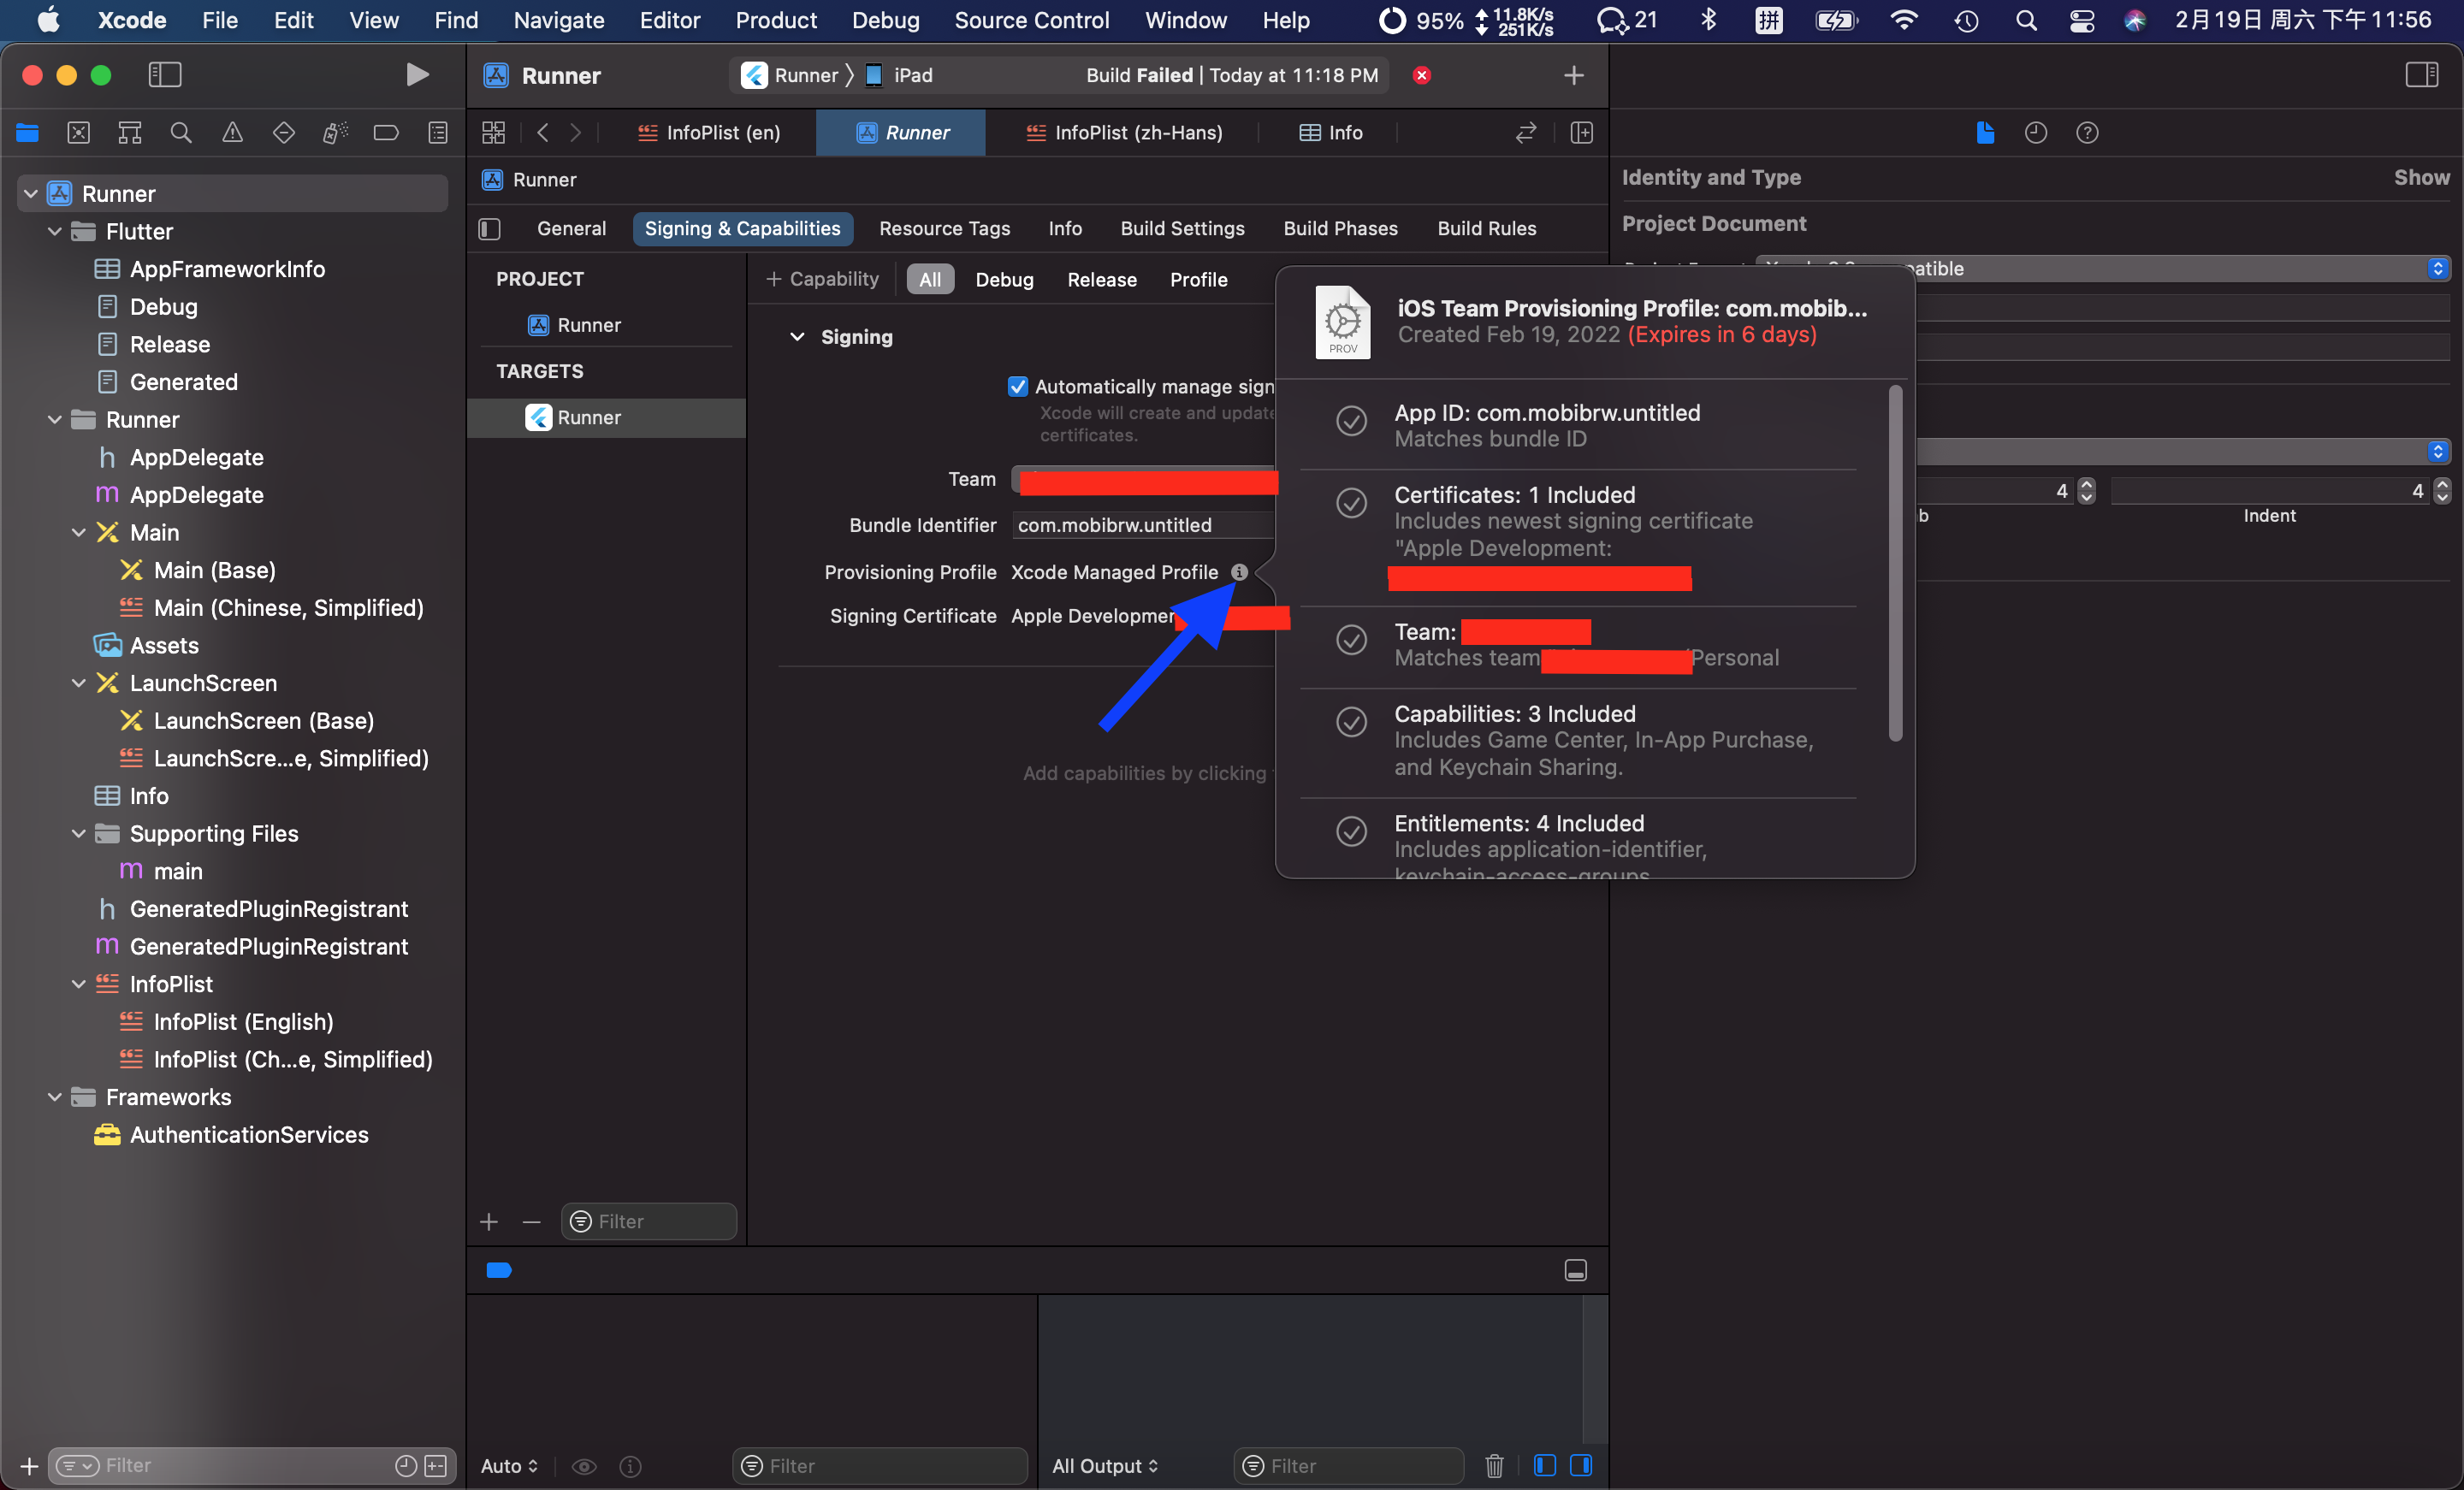Show the File inspector

coord(1985,132)
